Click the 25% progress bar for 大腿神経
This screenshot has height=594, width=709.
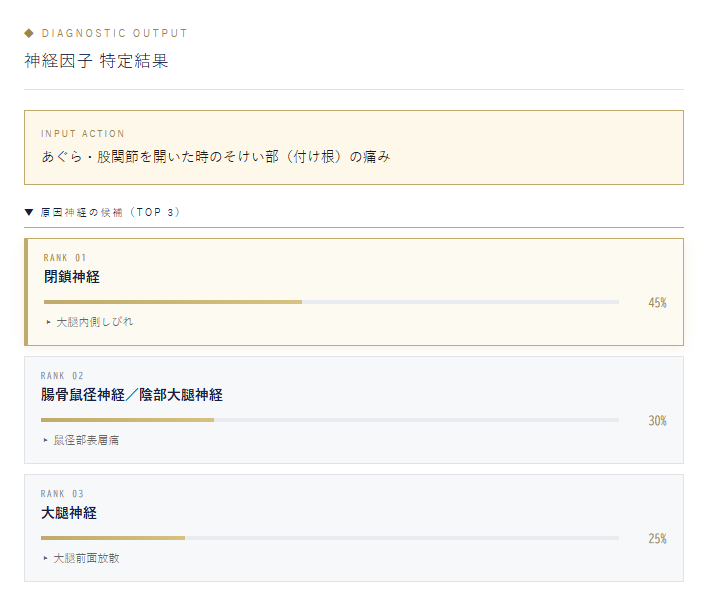(x=330, y=538)
